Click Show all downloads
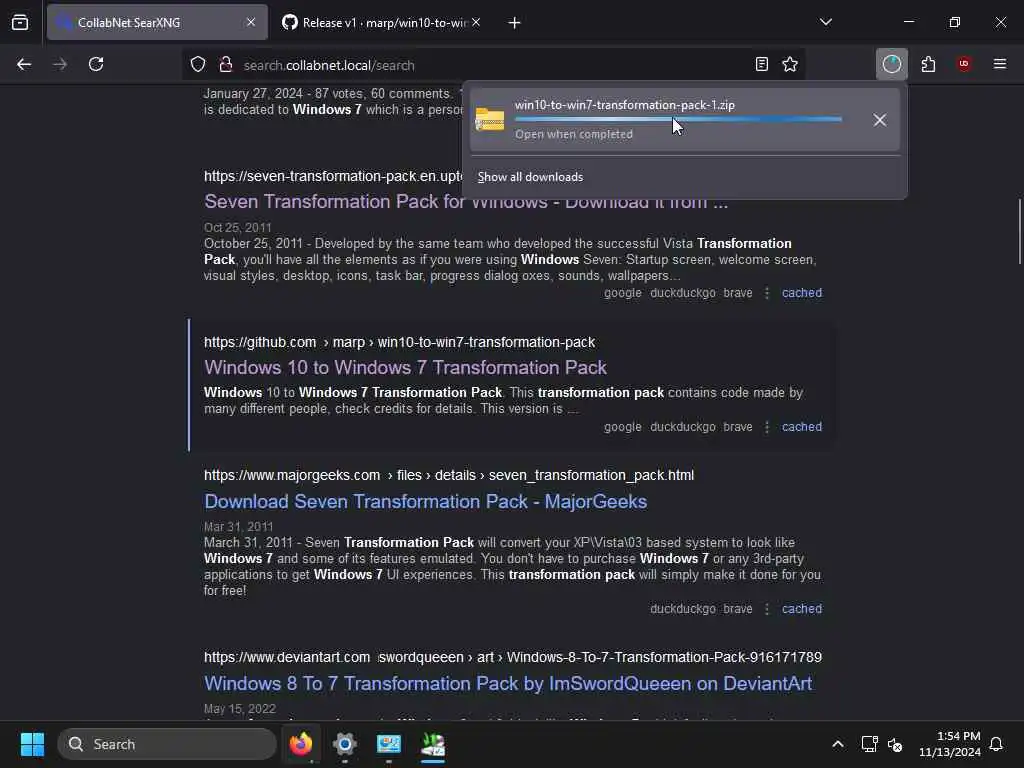Screen dimensions: 1024x768 (530, 177)
